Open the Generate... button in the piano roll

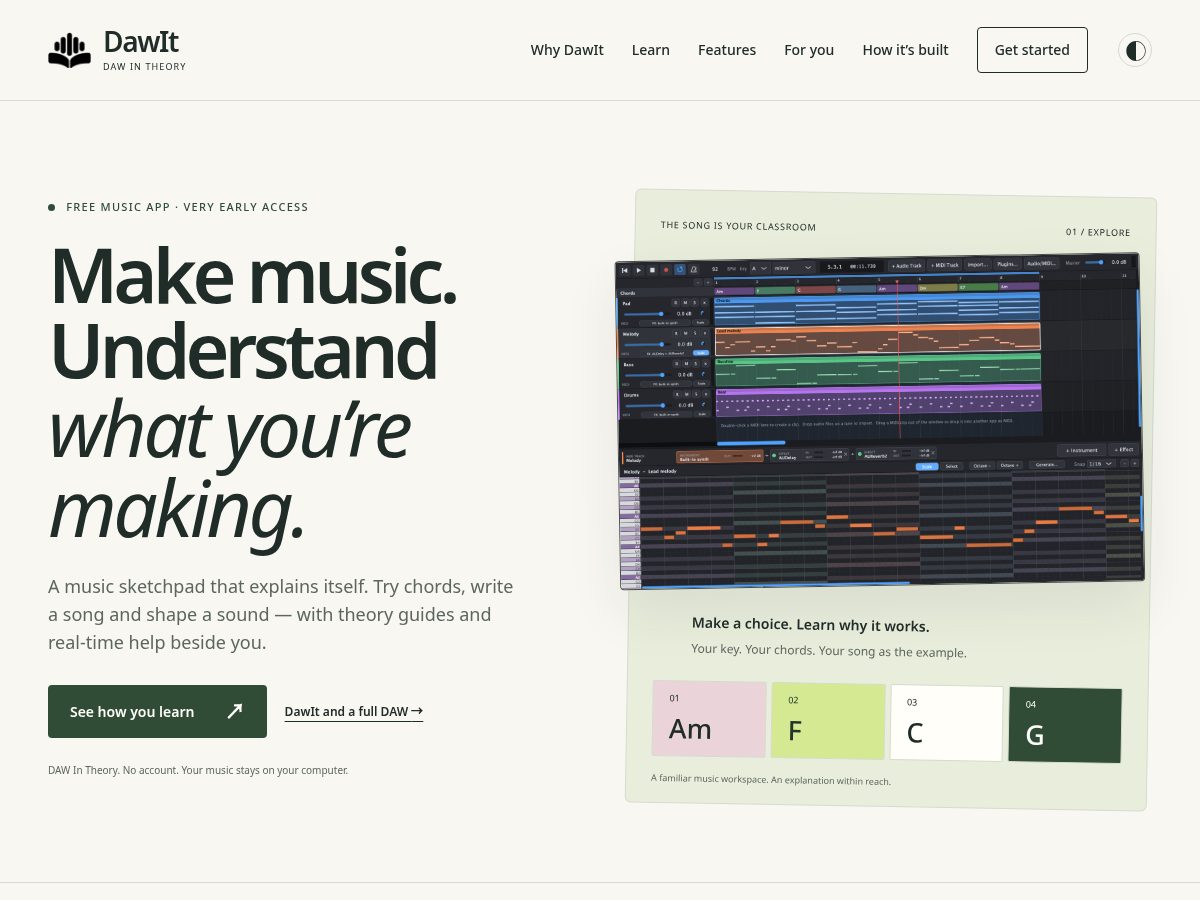[x=1047, y=465]
